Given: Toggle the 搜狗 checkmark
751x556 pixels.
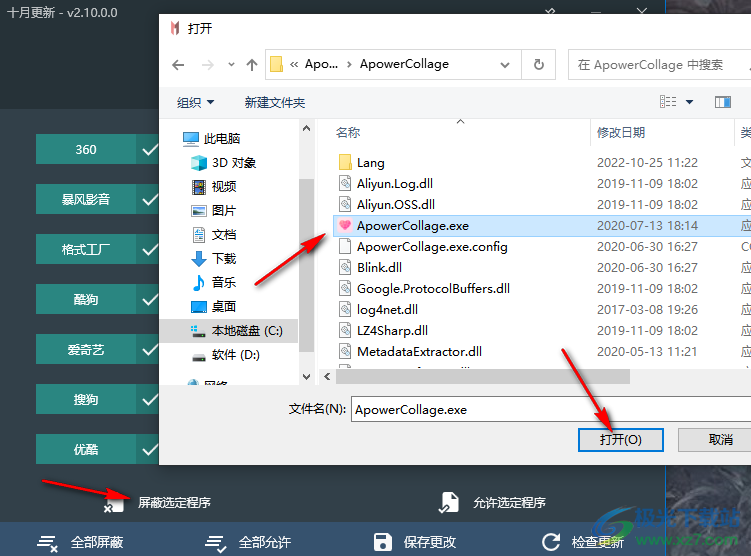Looking at the screenshot, I should coord(149,399).
